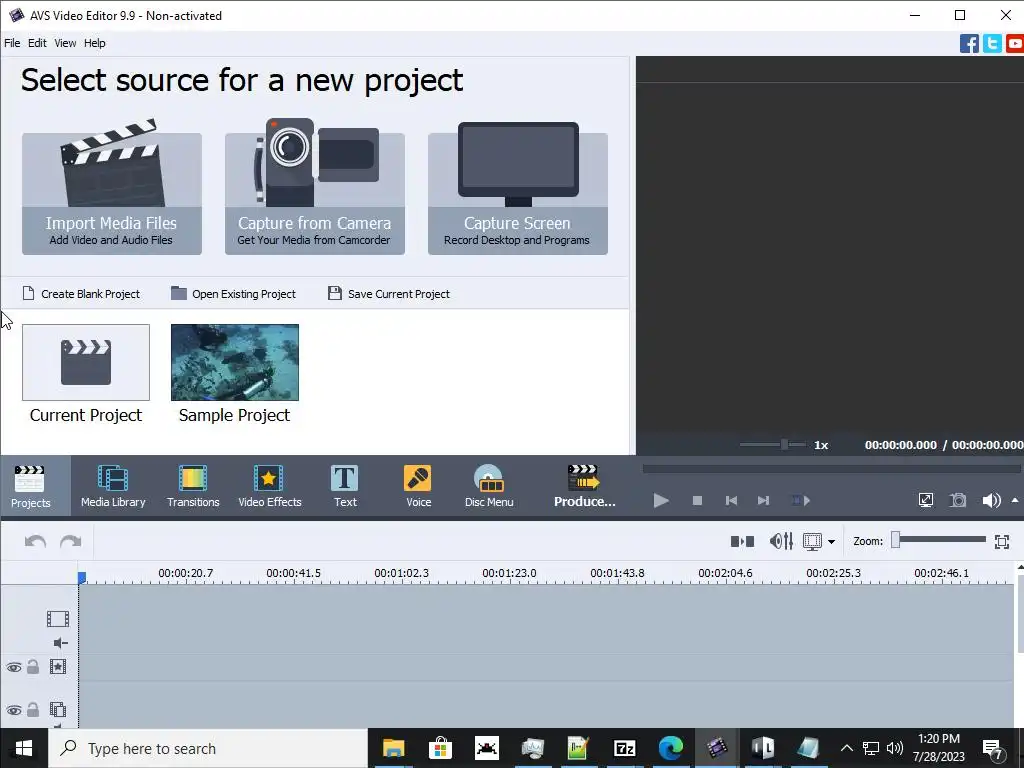Open 7-Zip from the taskbar

[624, 748]
